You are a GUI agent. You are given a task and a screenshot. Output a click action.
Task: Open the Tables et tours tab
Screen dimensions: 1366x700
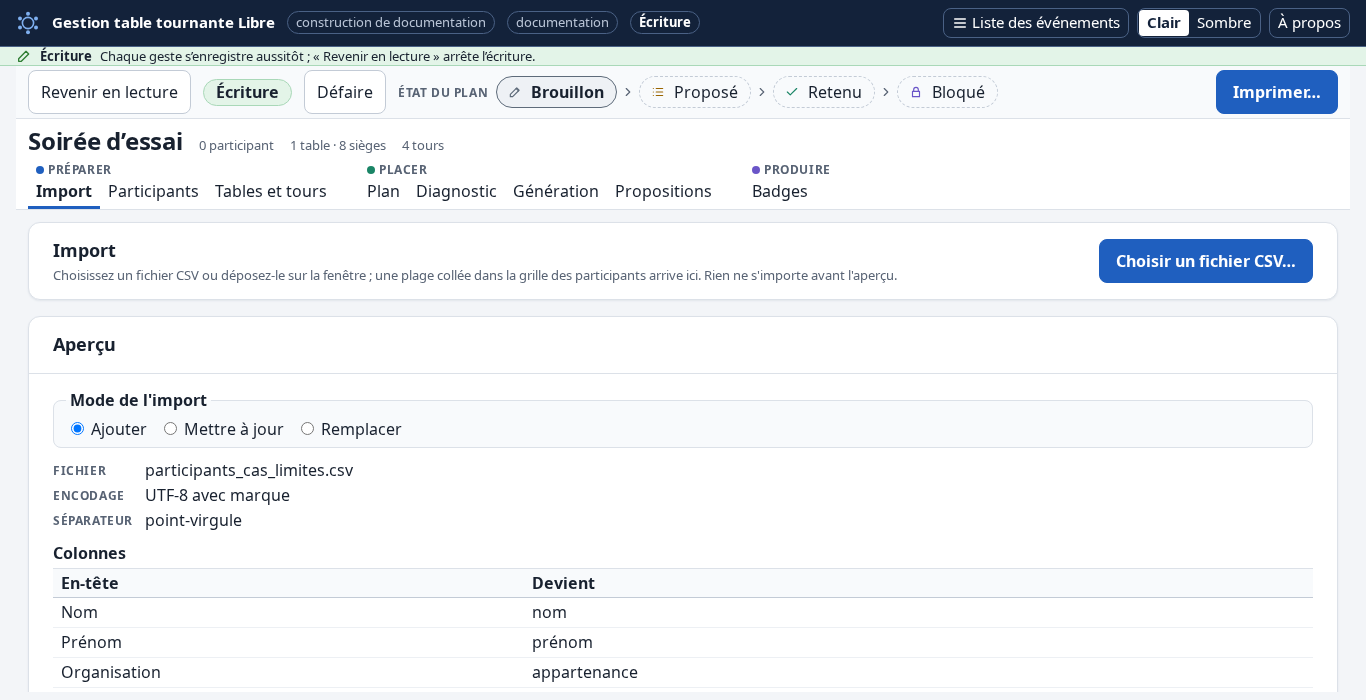coord(271,191)
